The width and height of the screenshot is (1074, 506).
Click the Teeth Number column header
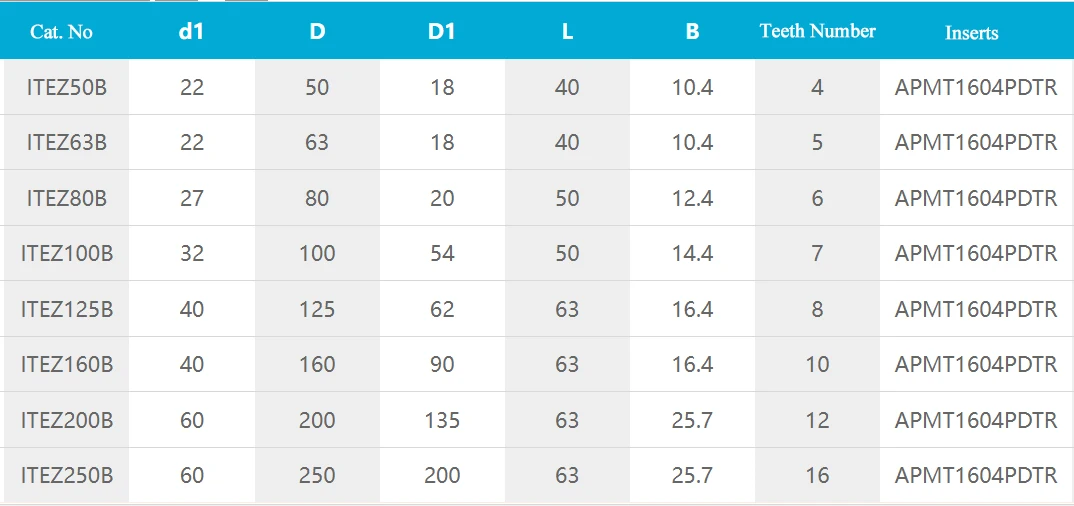click(817, 31)
